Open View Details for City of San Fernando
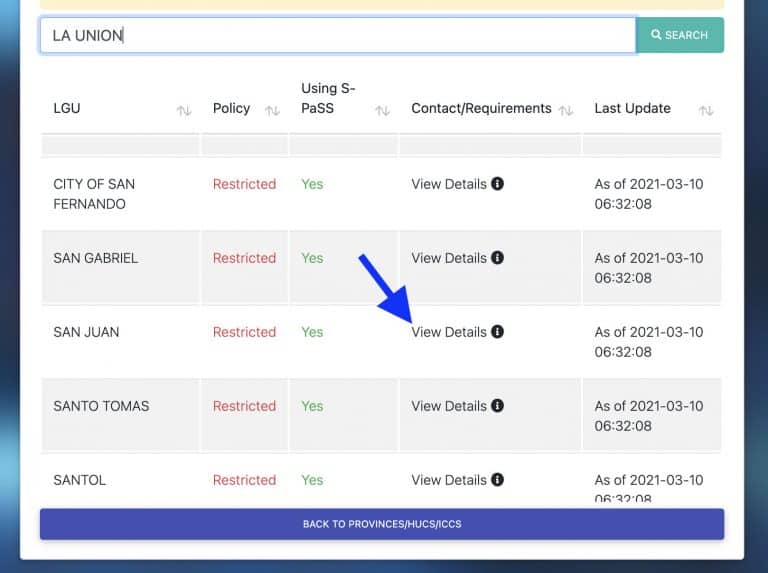The height and width of the screenshot is (573, 768). click(449, 184)
